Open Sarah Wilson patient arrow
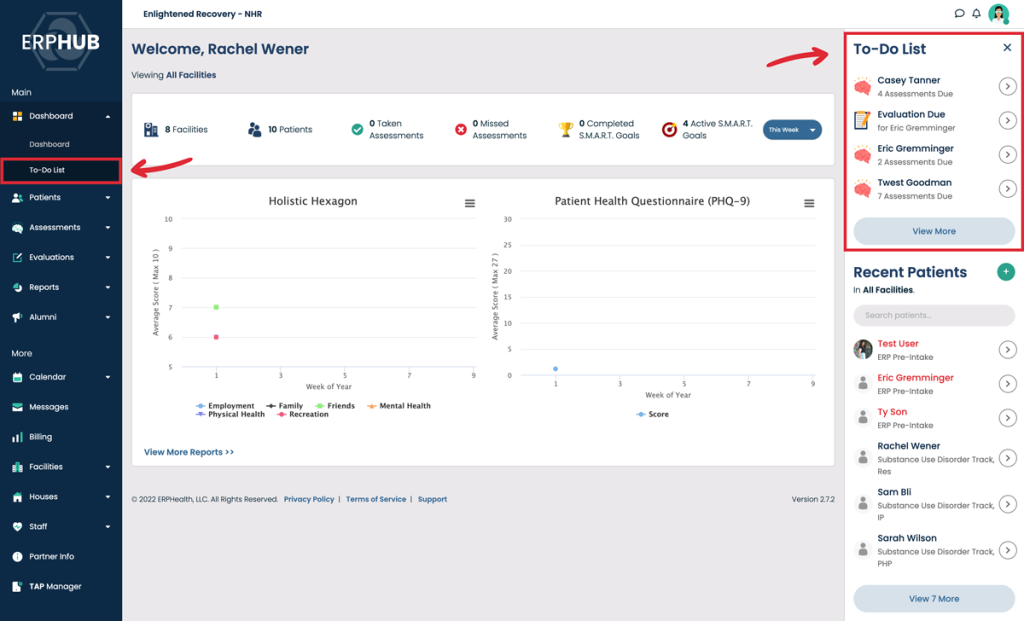 pyautogui.click(x=1007, y=550)
